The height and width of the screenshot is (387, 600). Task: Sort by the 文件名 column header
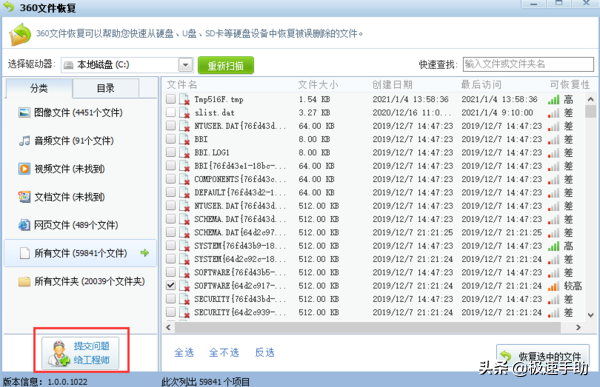(x=182, y=85)
